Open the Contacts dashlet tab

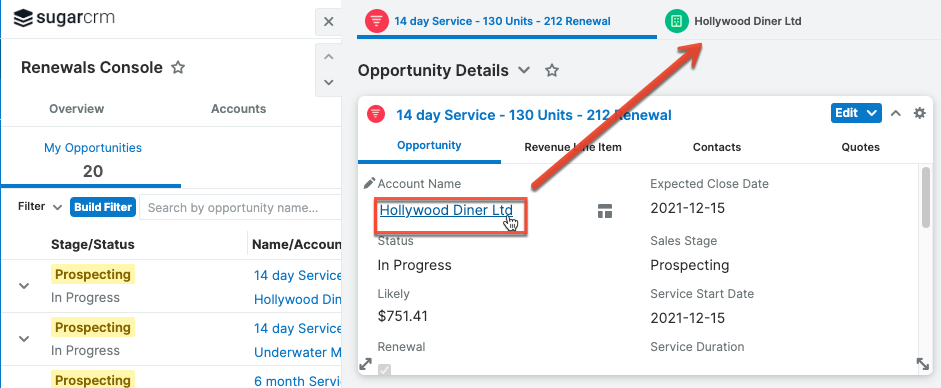[717, 147]
